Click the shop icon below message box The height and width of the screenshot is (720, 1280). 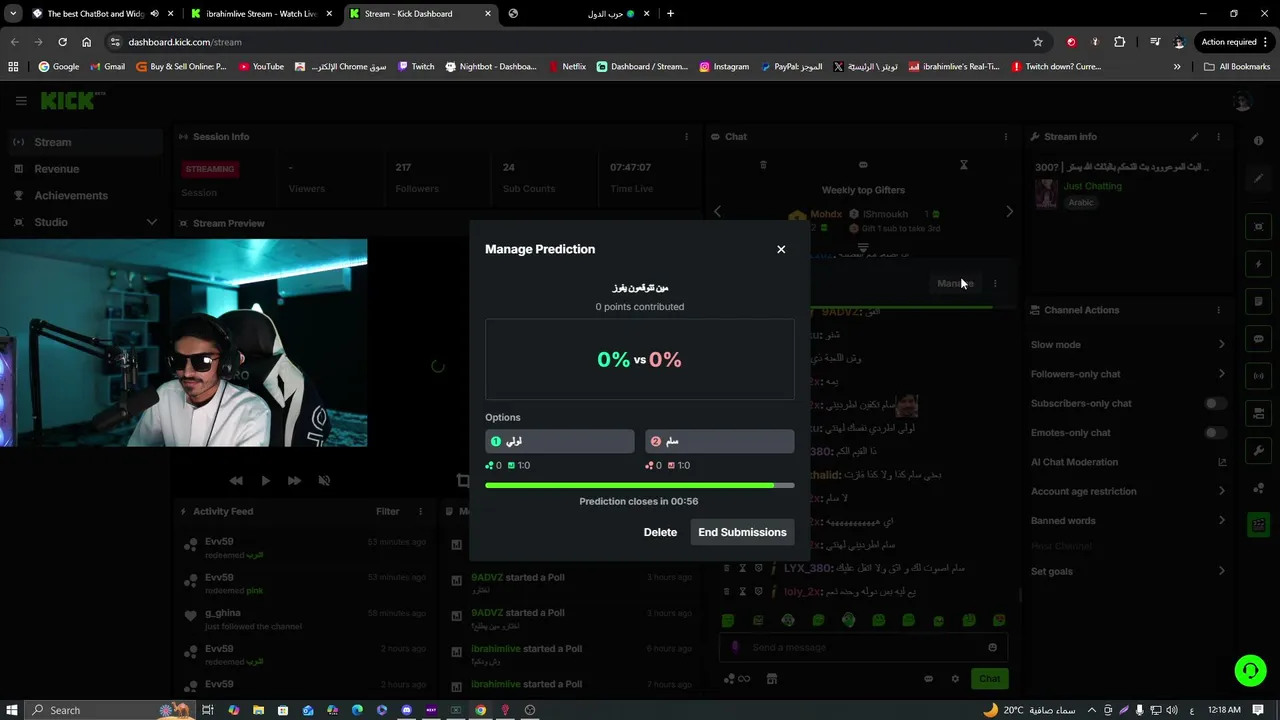tap(771, 679)
